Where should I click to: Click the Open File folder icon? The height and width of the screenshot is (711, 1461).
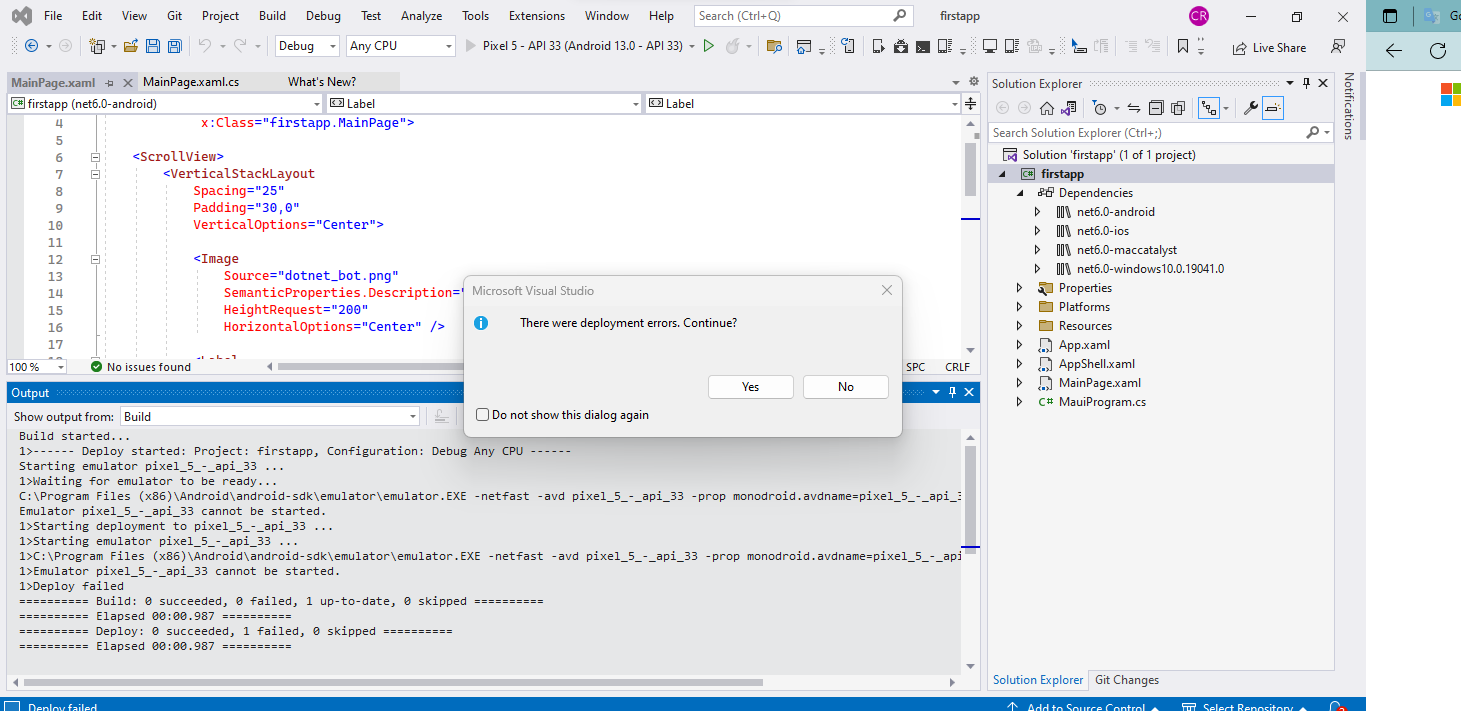point(132,46)
